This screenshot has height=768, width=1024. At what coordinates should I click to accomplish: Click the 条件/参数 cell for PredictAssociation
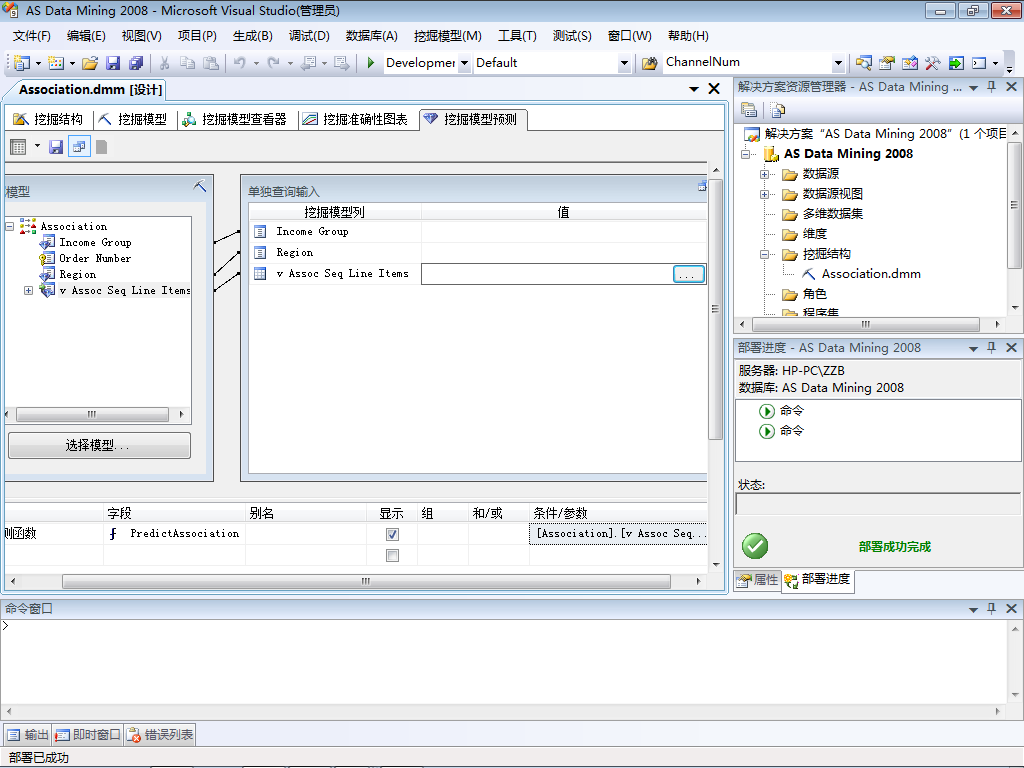618,534
